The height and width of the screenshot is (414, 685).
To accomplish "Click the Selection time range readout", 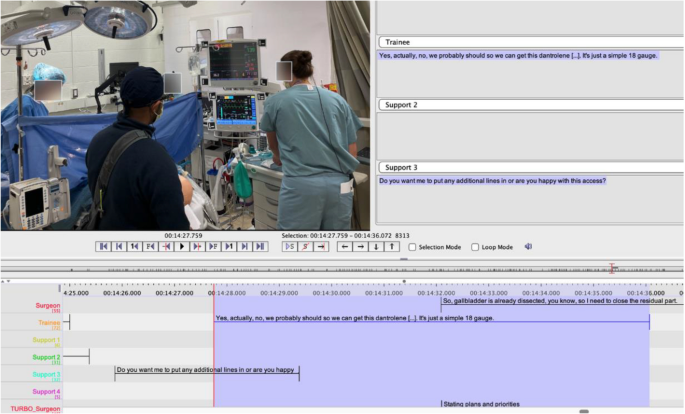I will (345, 236).
